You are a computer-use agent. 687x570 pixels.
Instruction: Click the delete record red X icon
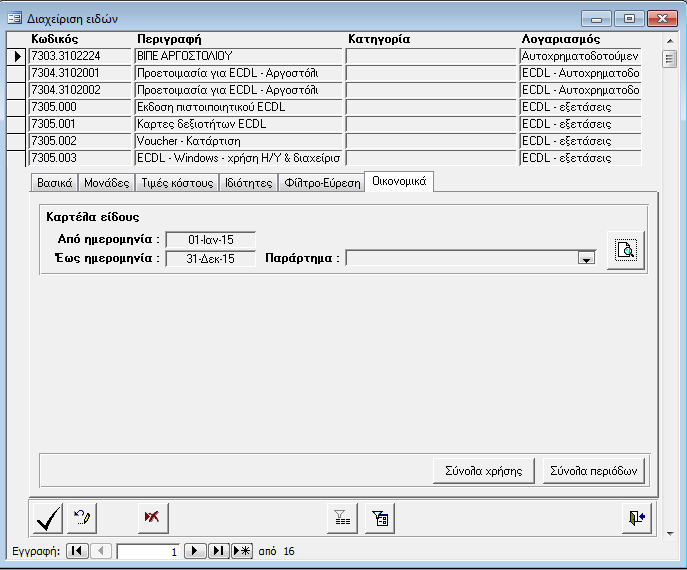tap(153, 517)
